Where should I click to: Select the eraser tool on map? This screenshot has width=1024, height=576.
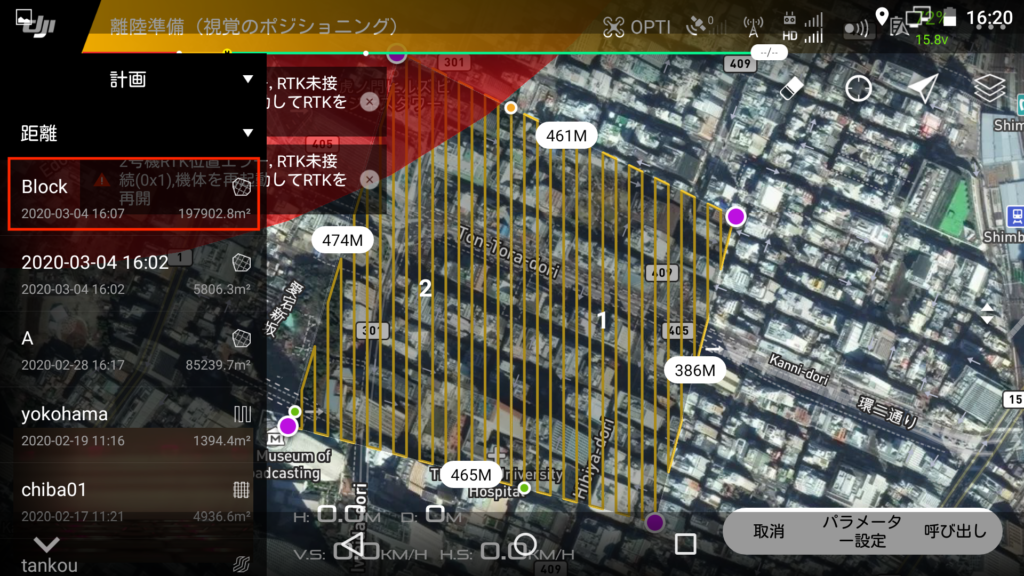tap(791, 88)
